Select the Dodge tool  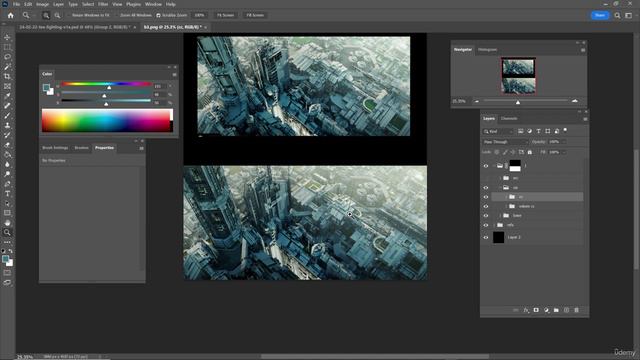7,174
